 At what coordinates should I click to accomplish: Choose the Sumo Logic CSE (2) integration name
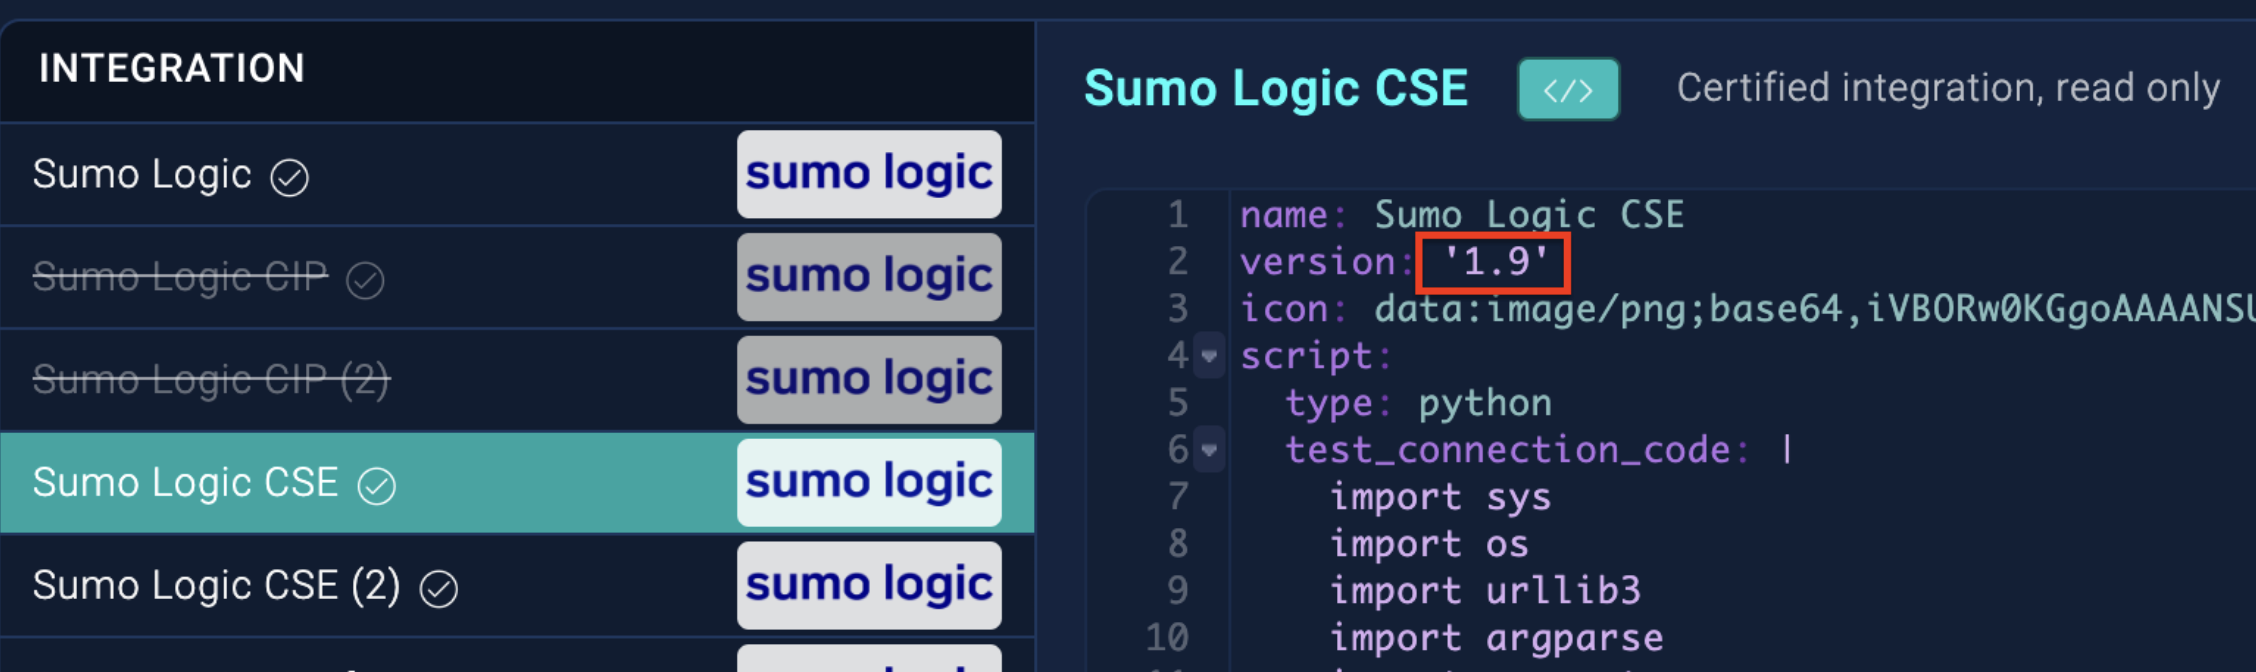(216, 586)
